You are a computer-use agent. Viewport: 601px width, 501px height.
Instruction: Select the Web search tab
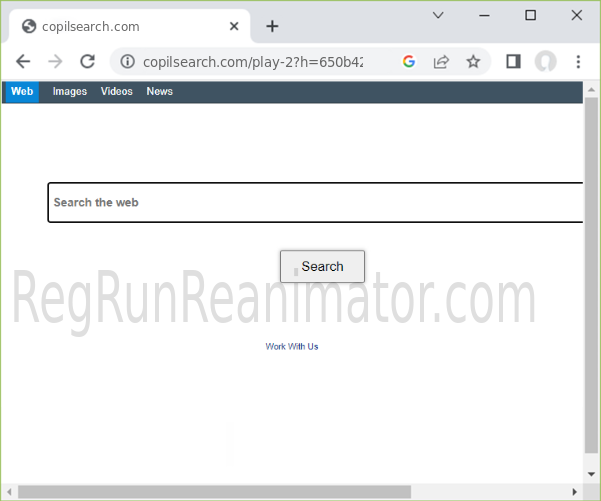click(x=22, y=91)
